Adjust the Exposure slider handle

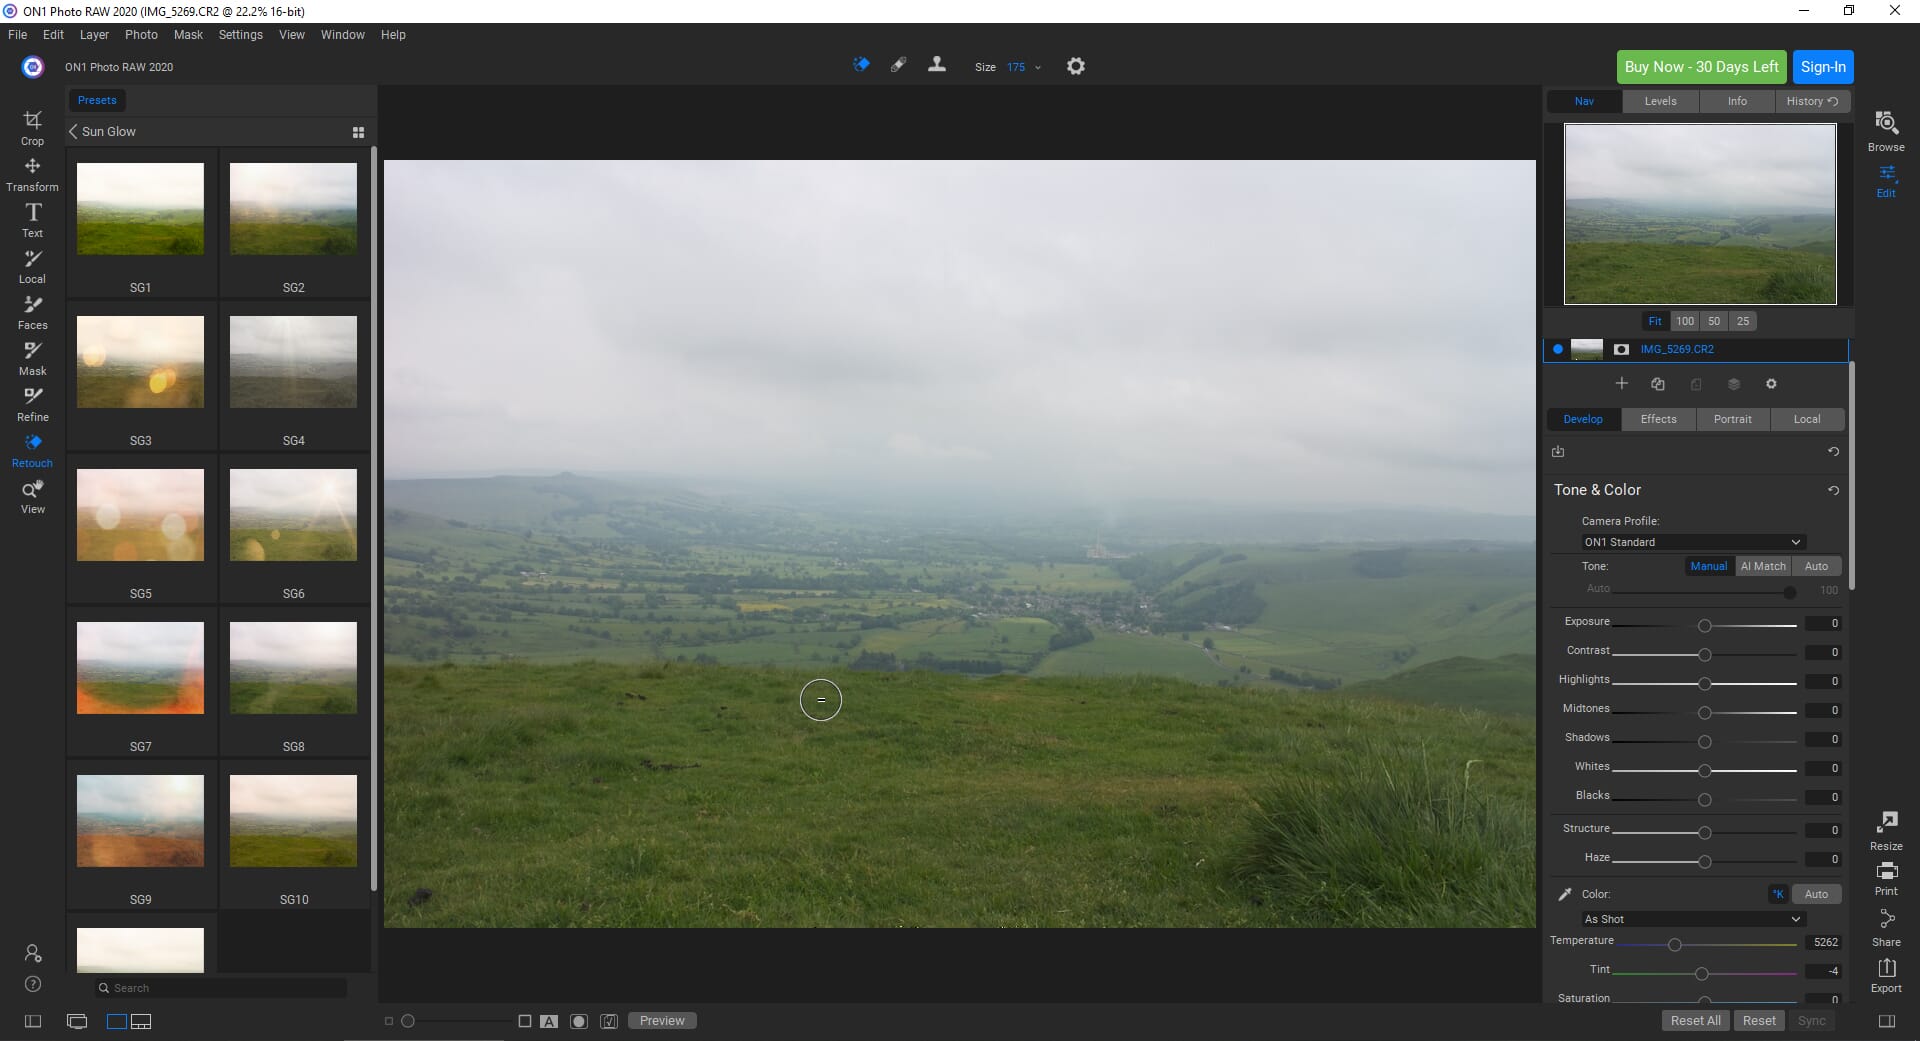1704,625
